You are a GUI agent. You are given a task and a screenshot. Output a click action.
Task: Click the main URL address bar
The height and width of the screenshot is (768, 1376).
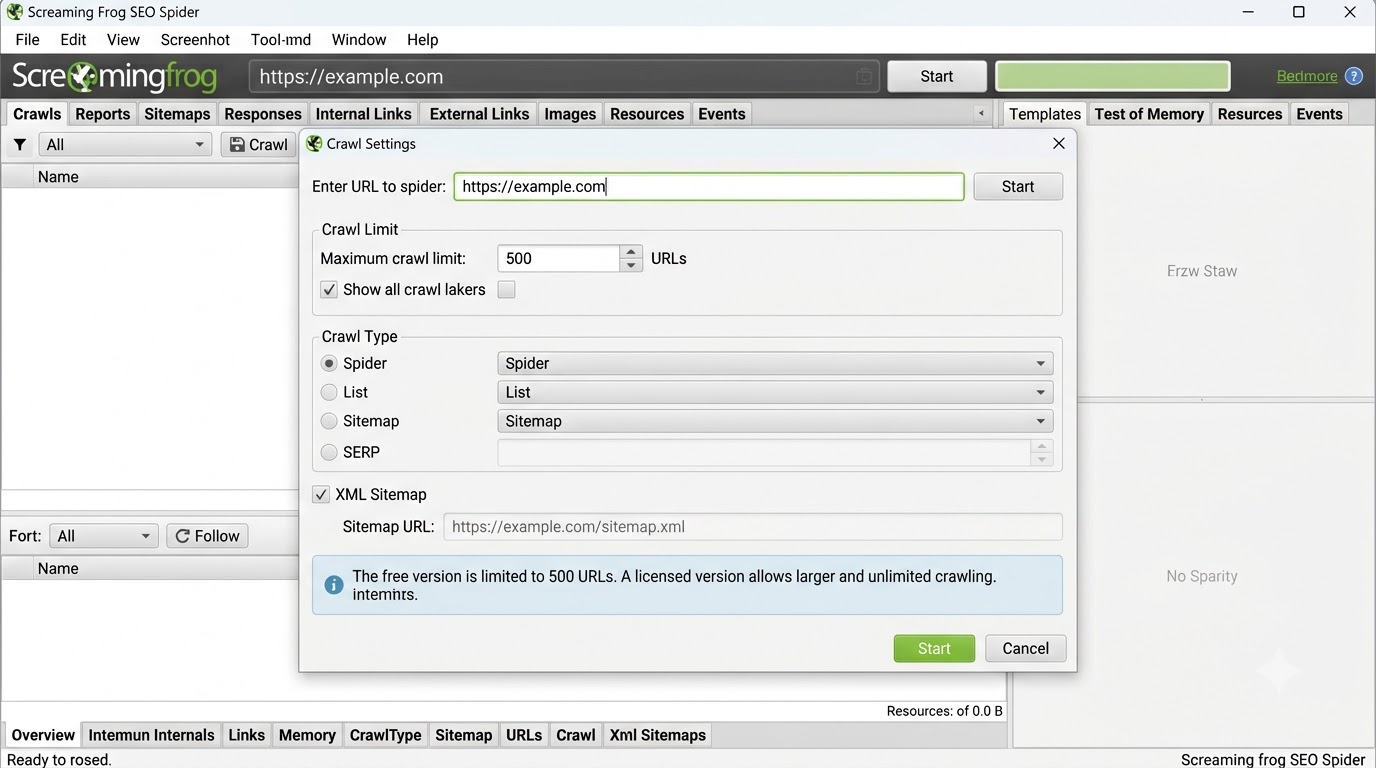564,77
